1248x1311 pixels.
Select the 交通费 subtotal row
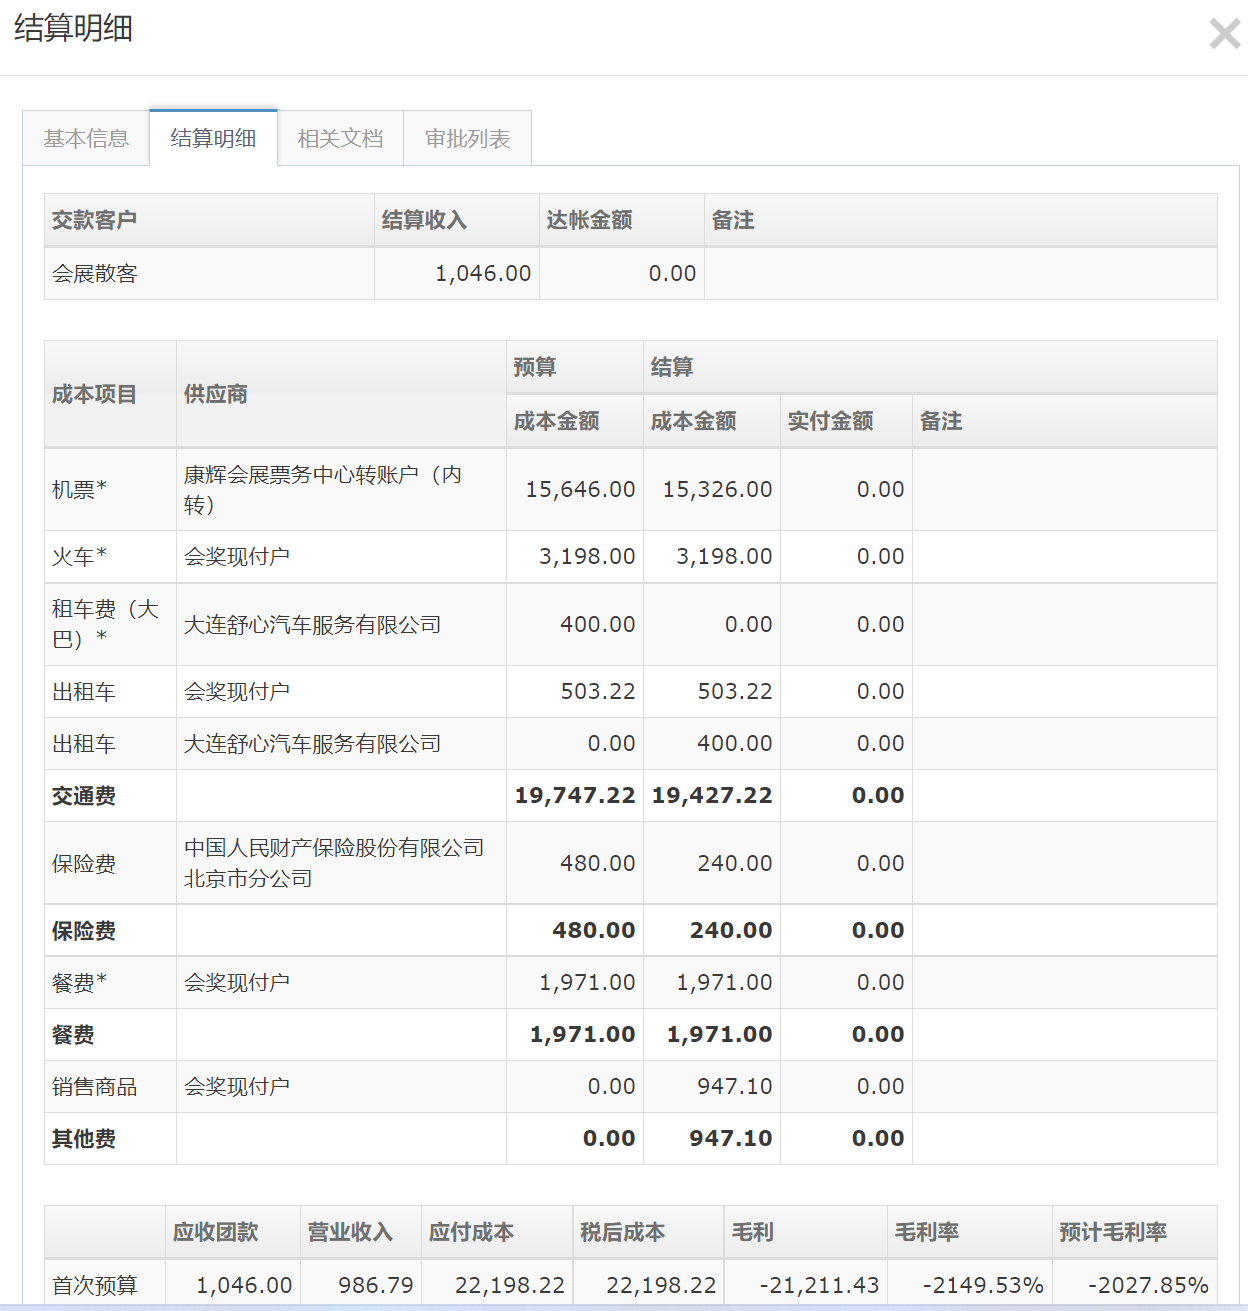tap(84, 796)
